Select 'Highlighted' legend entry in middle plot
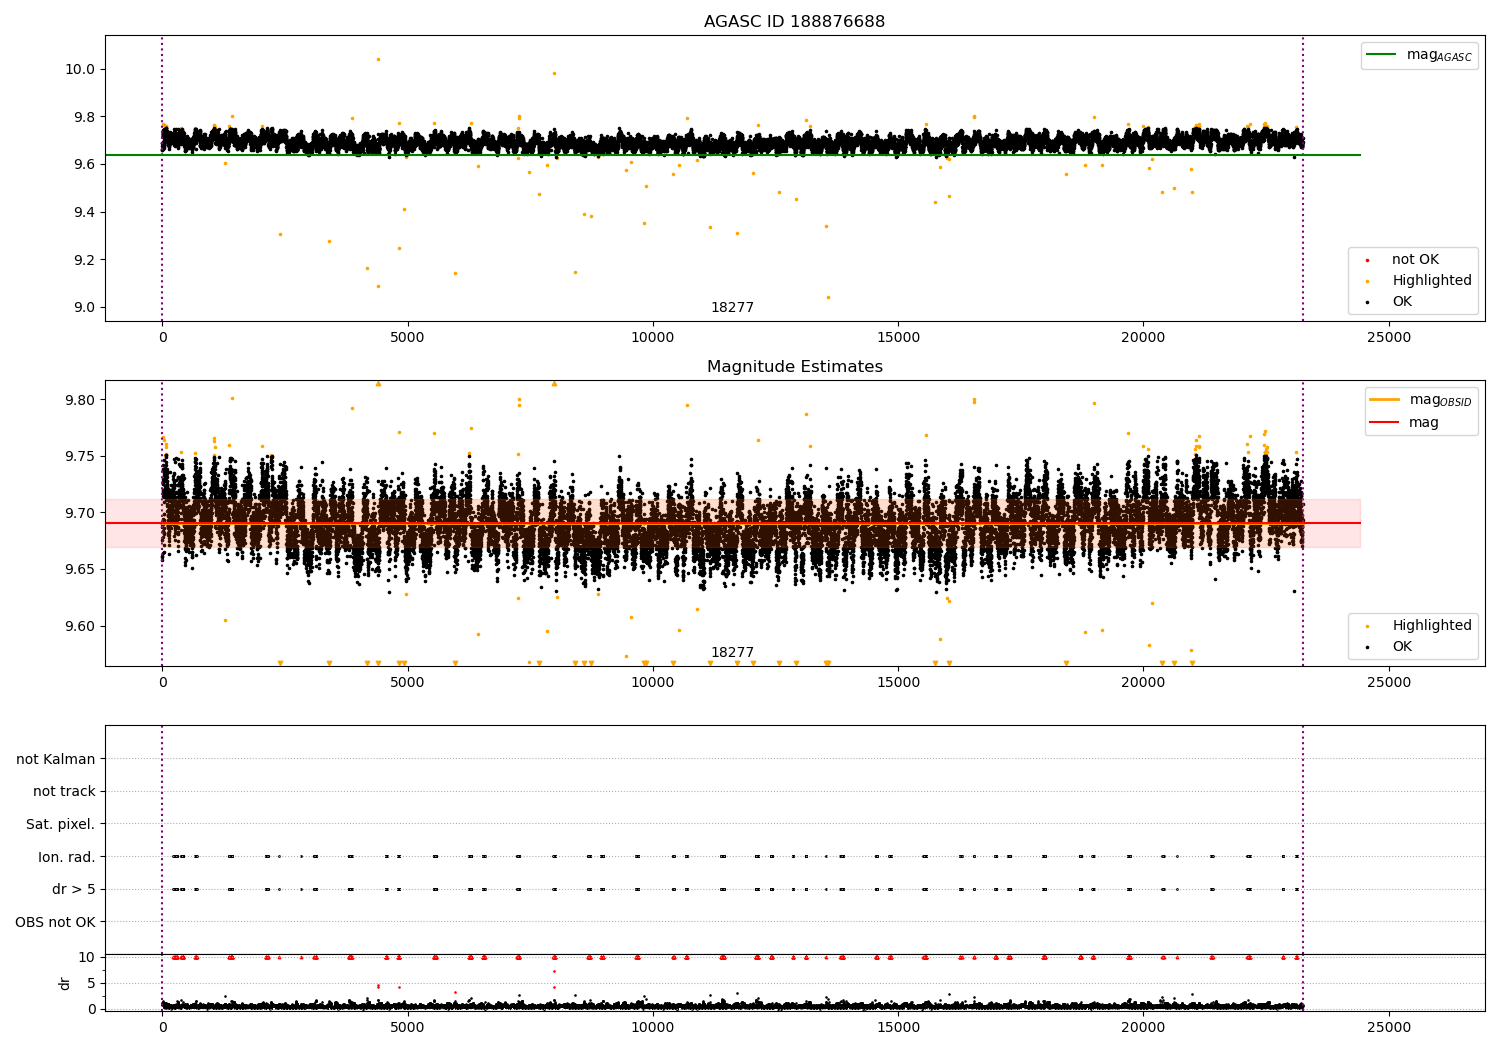The height and width of the screenshot is (1050, 1500). click(1431, 626)
